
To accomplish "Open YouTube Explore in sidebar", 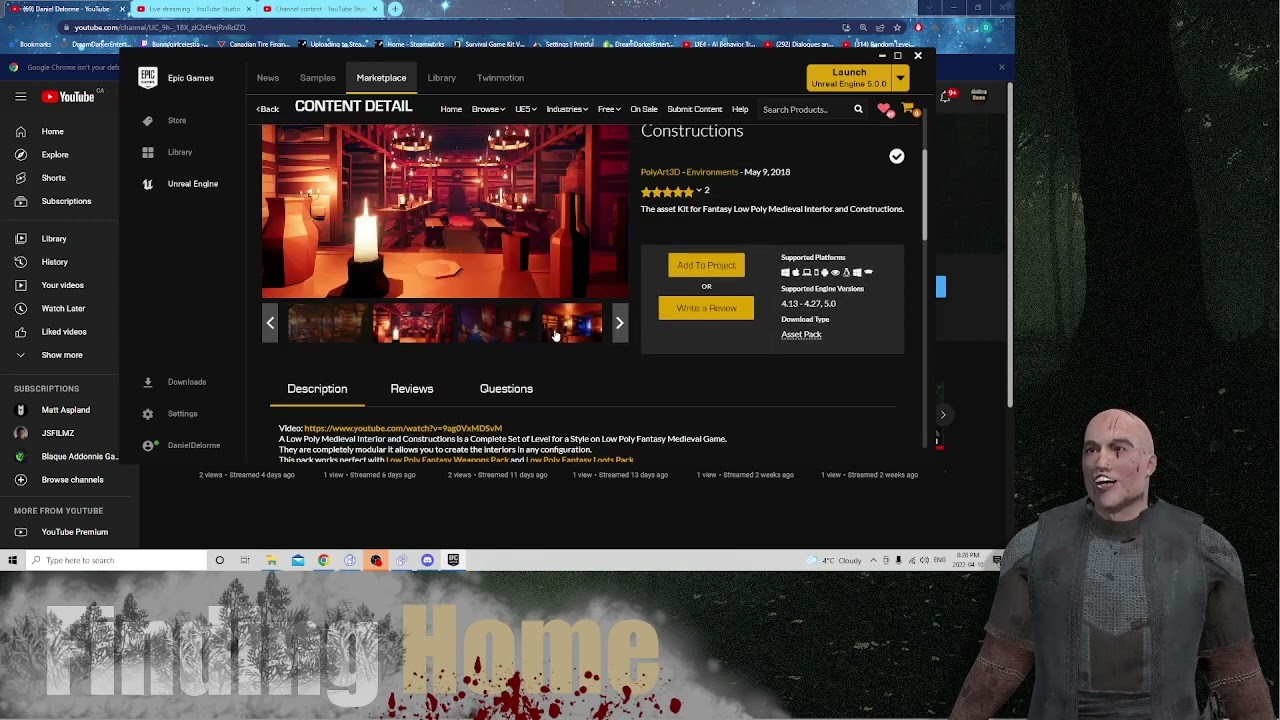I will pyautogui.click(x=54, y=155).
